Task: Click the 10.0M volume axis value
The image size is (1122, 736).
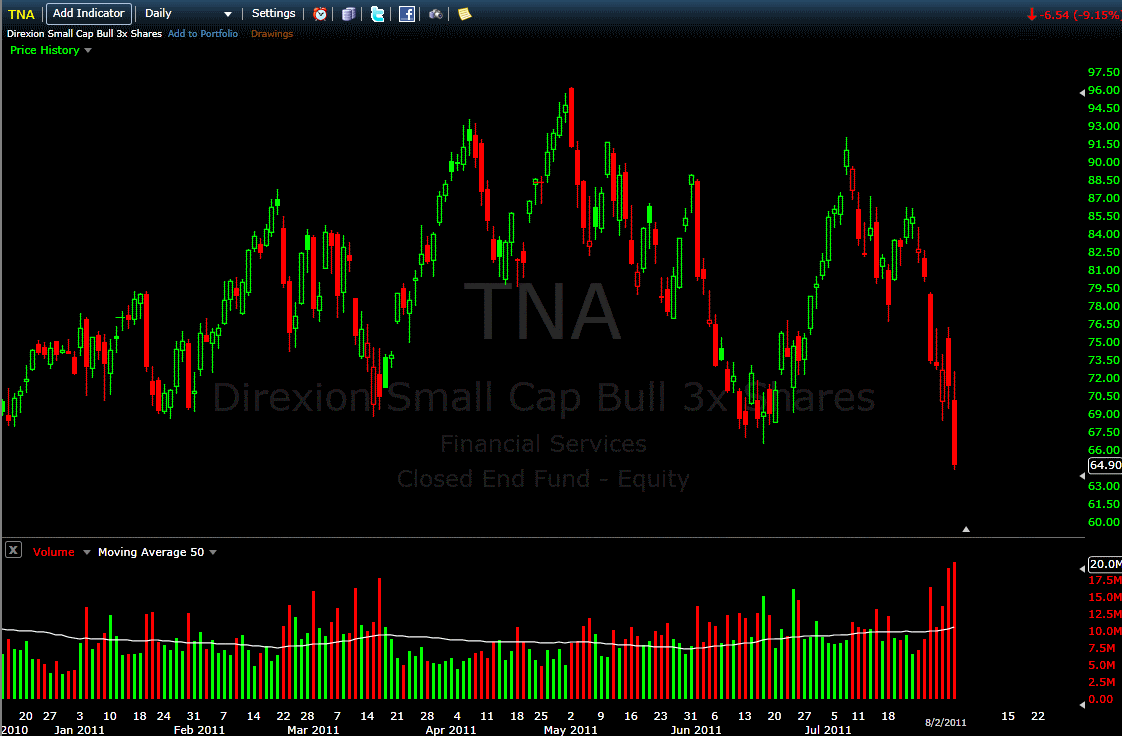Action: tap(1104, 631)
